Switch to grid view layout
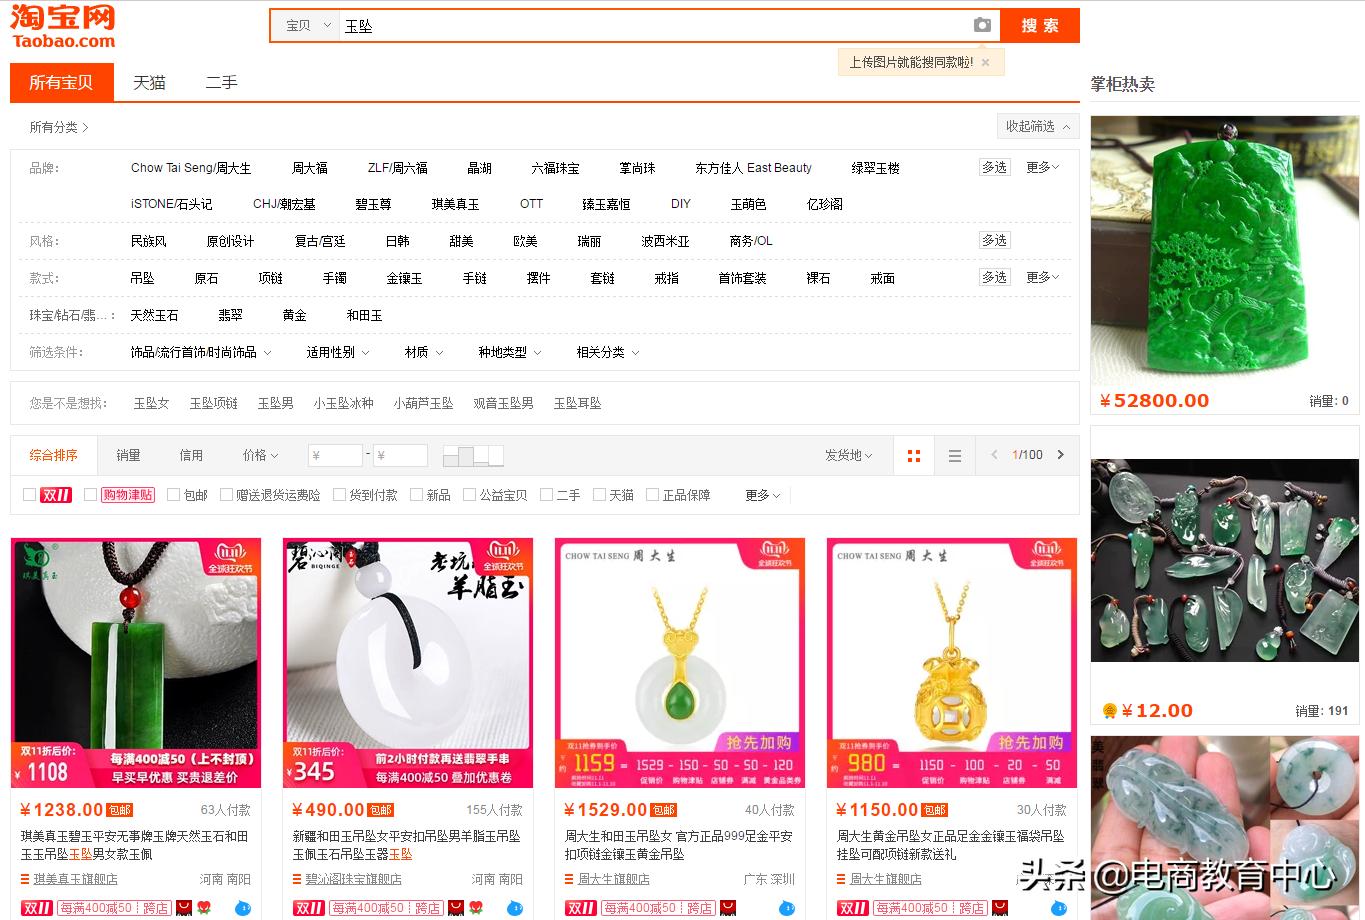This screenshot has height=920, width=1365. (913, 455)
